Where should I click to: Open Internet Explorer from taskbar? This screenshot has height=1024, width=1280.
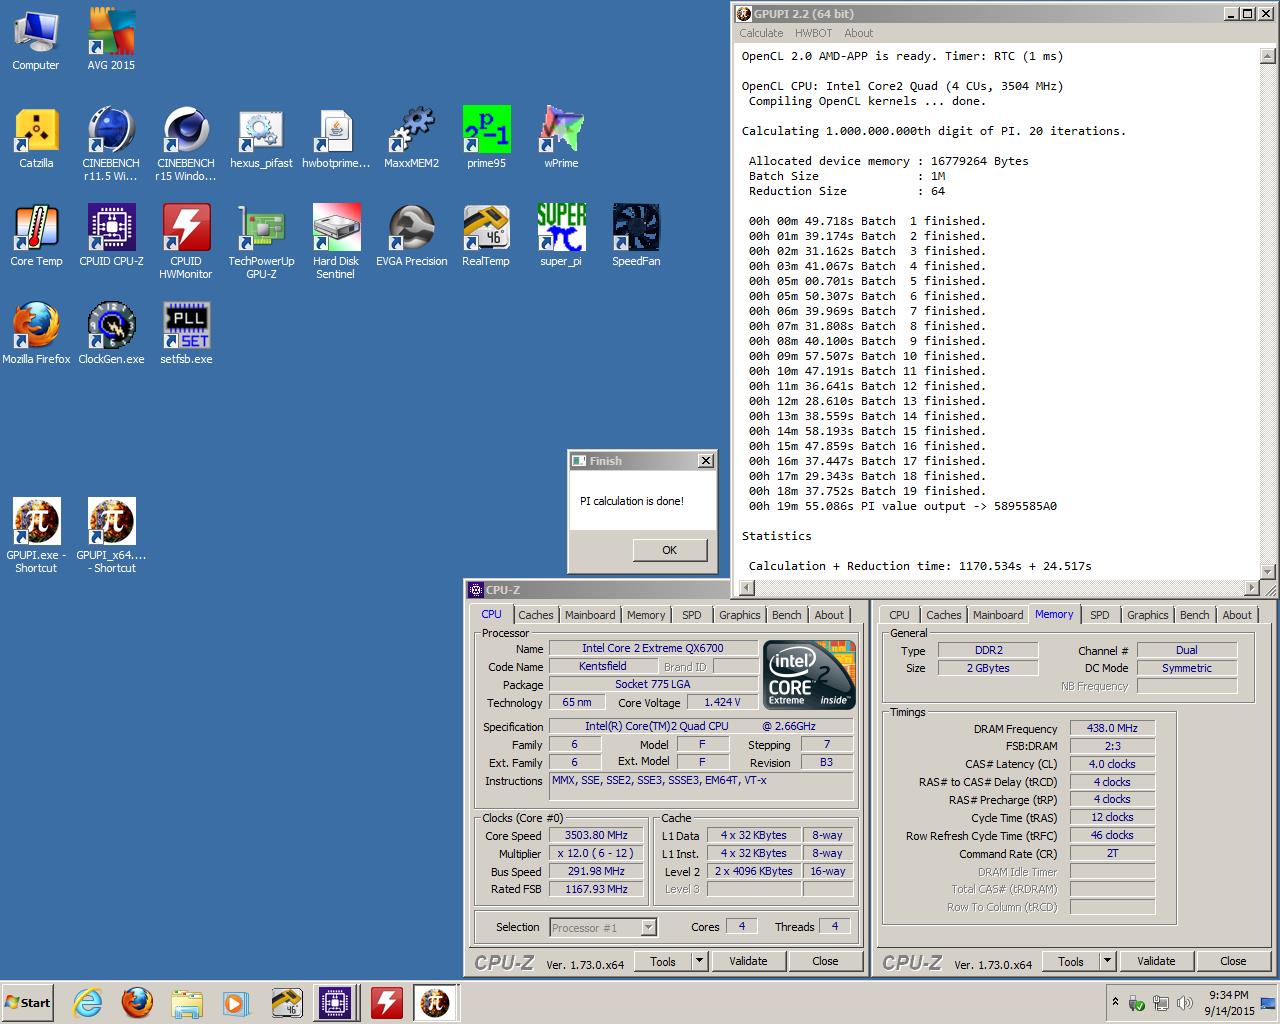[x=88, y=1003]
